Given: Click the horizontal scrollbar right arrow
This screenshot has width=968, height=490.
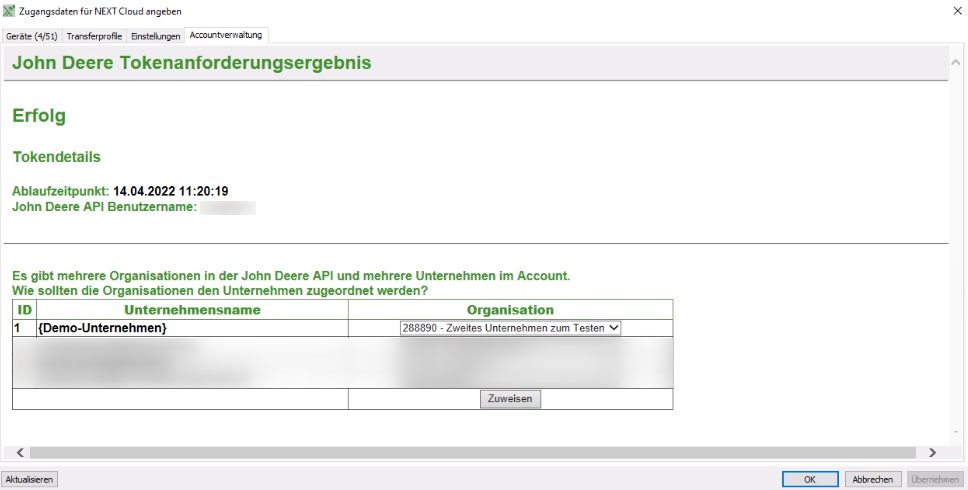Looking at the screenshot, I should click(x=932, y=453).
